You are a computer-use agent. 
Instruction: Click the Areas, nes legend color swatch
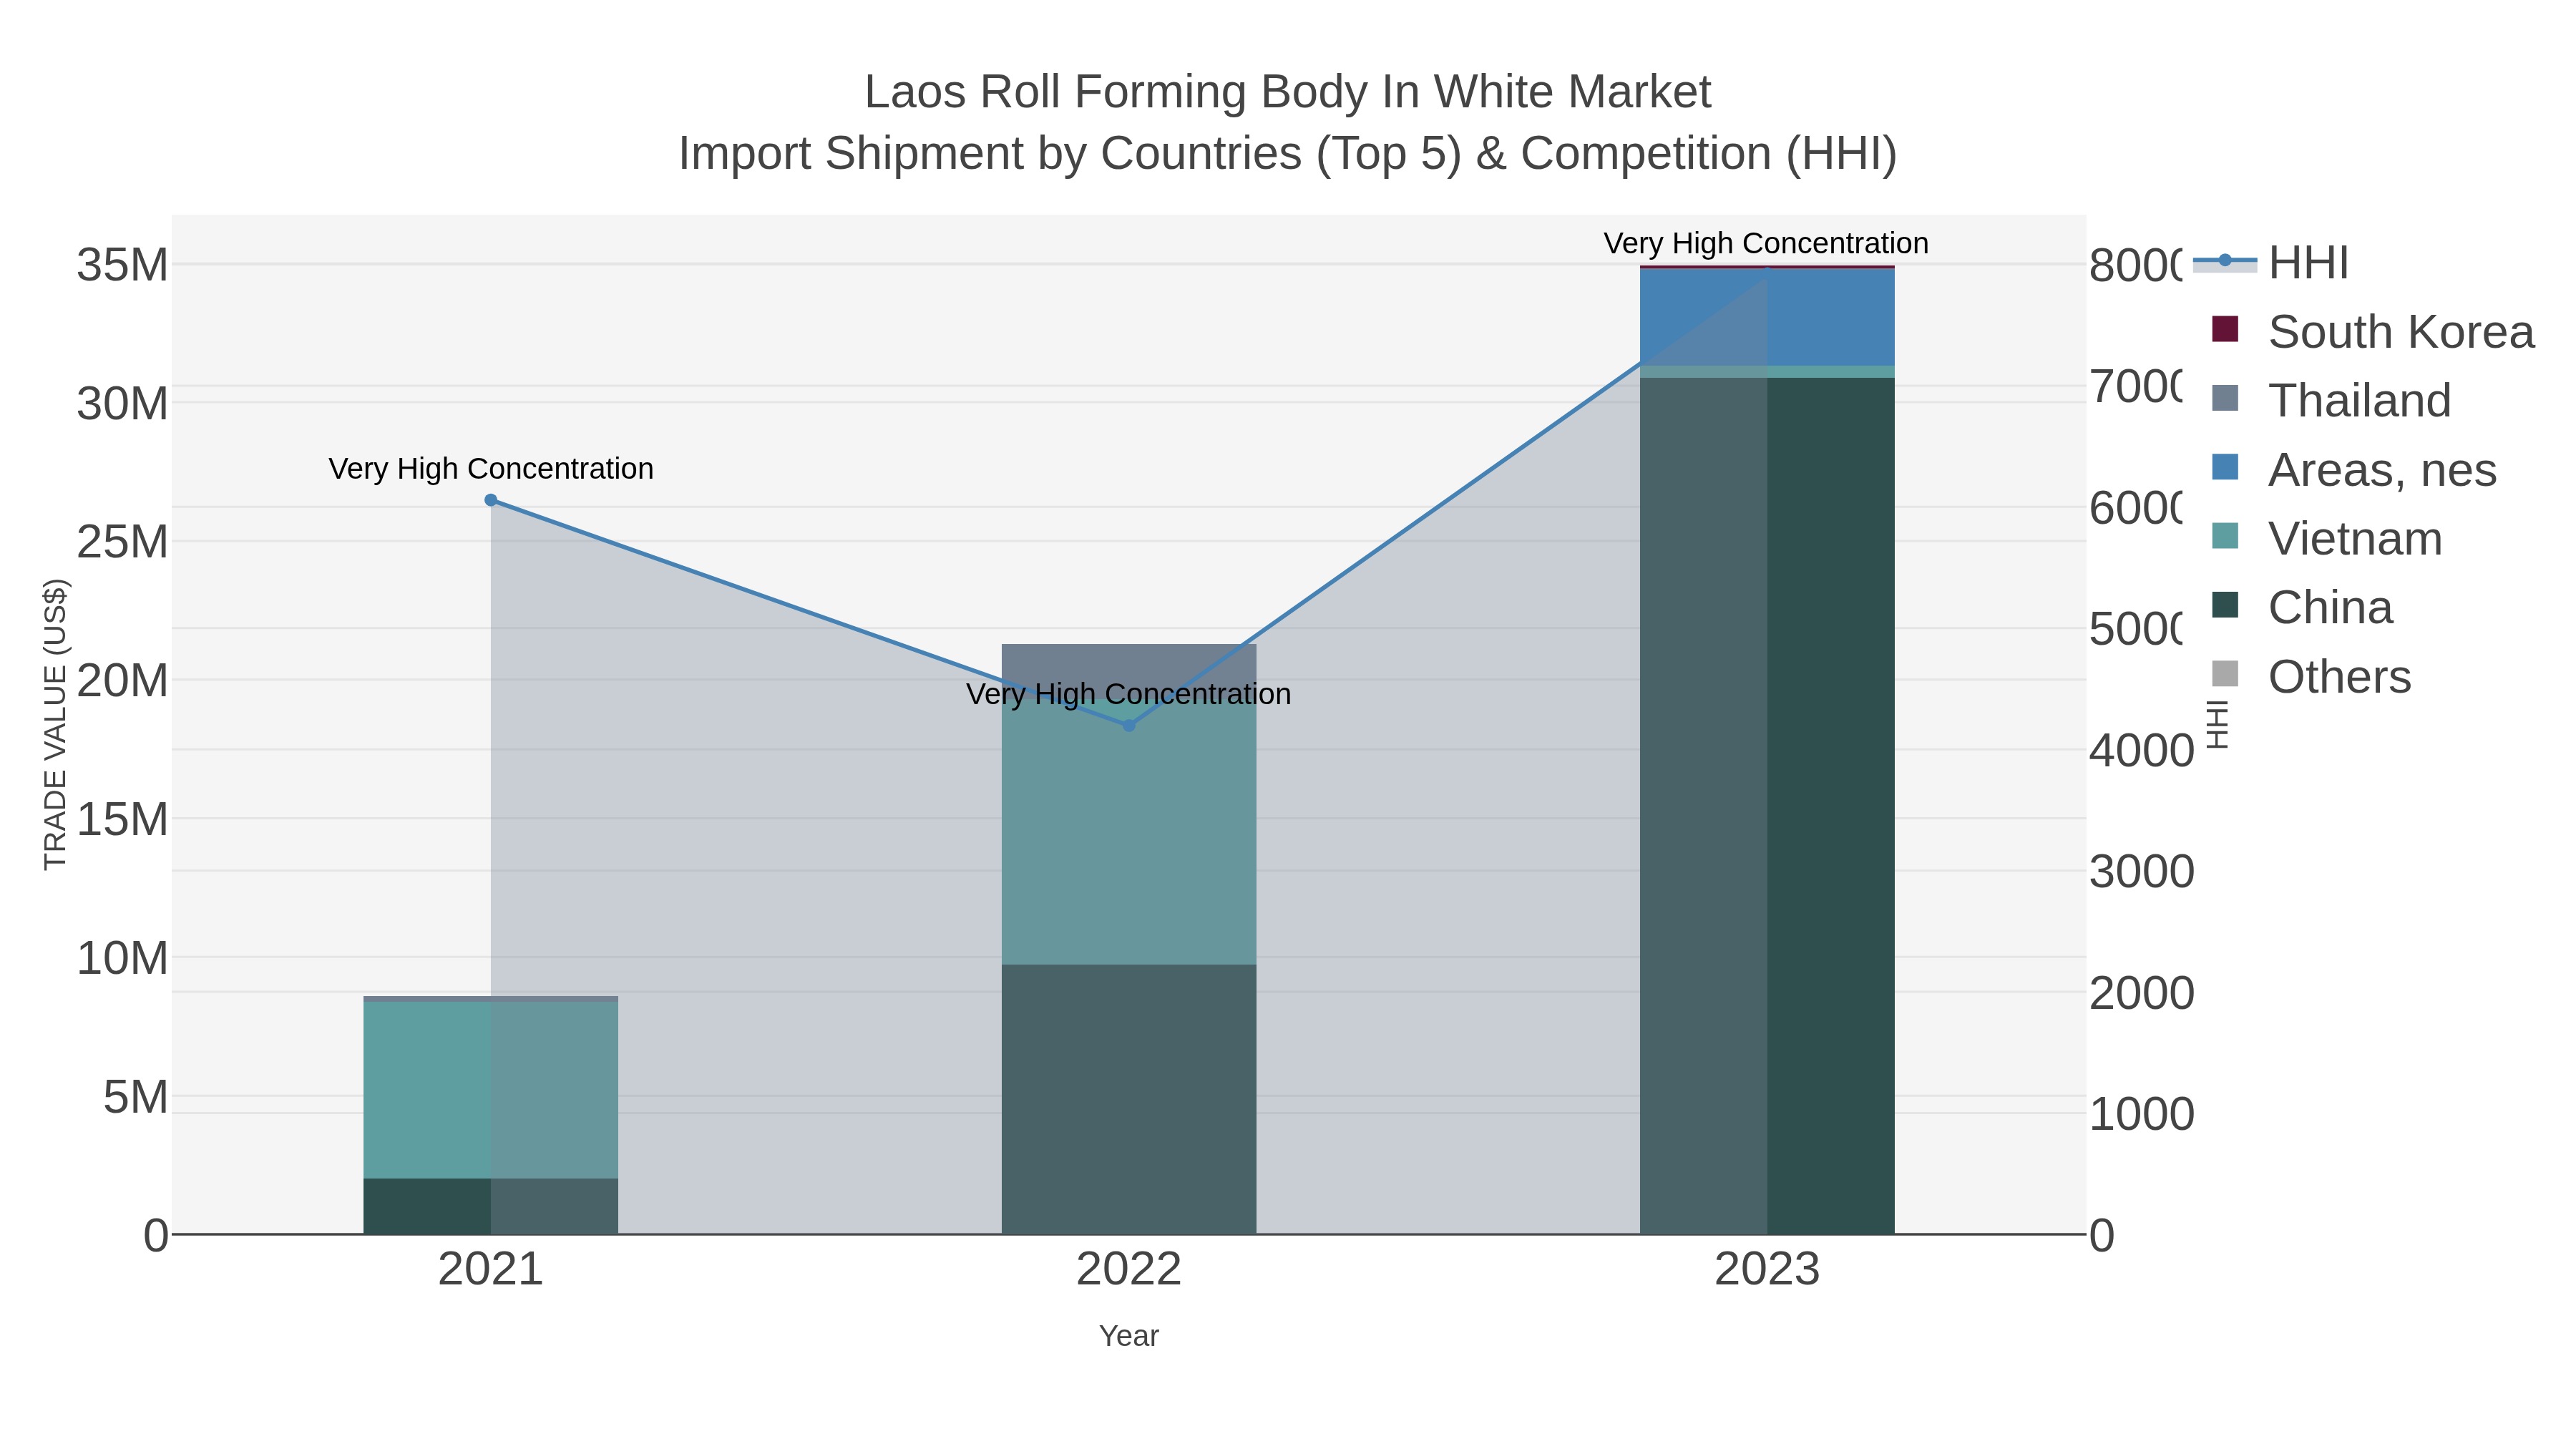pyautogui.click(x=2225, y=467)
